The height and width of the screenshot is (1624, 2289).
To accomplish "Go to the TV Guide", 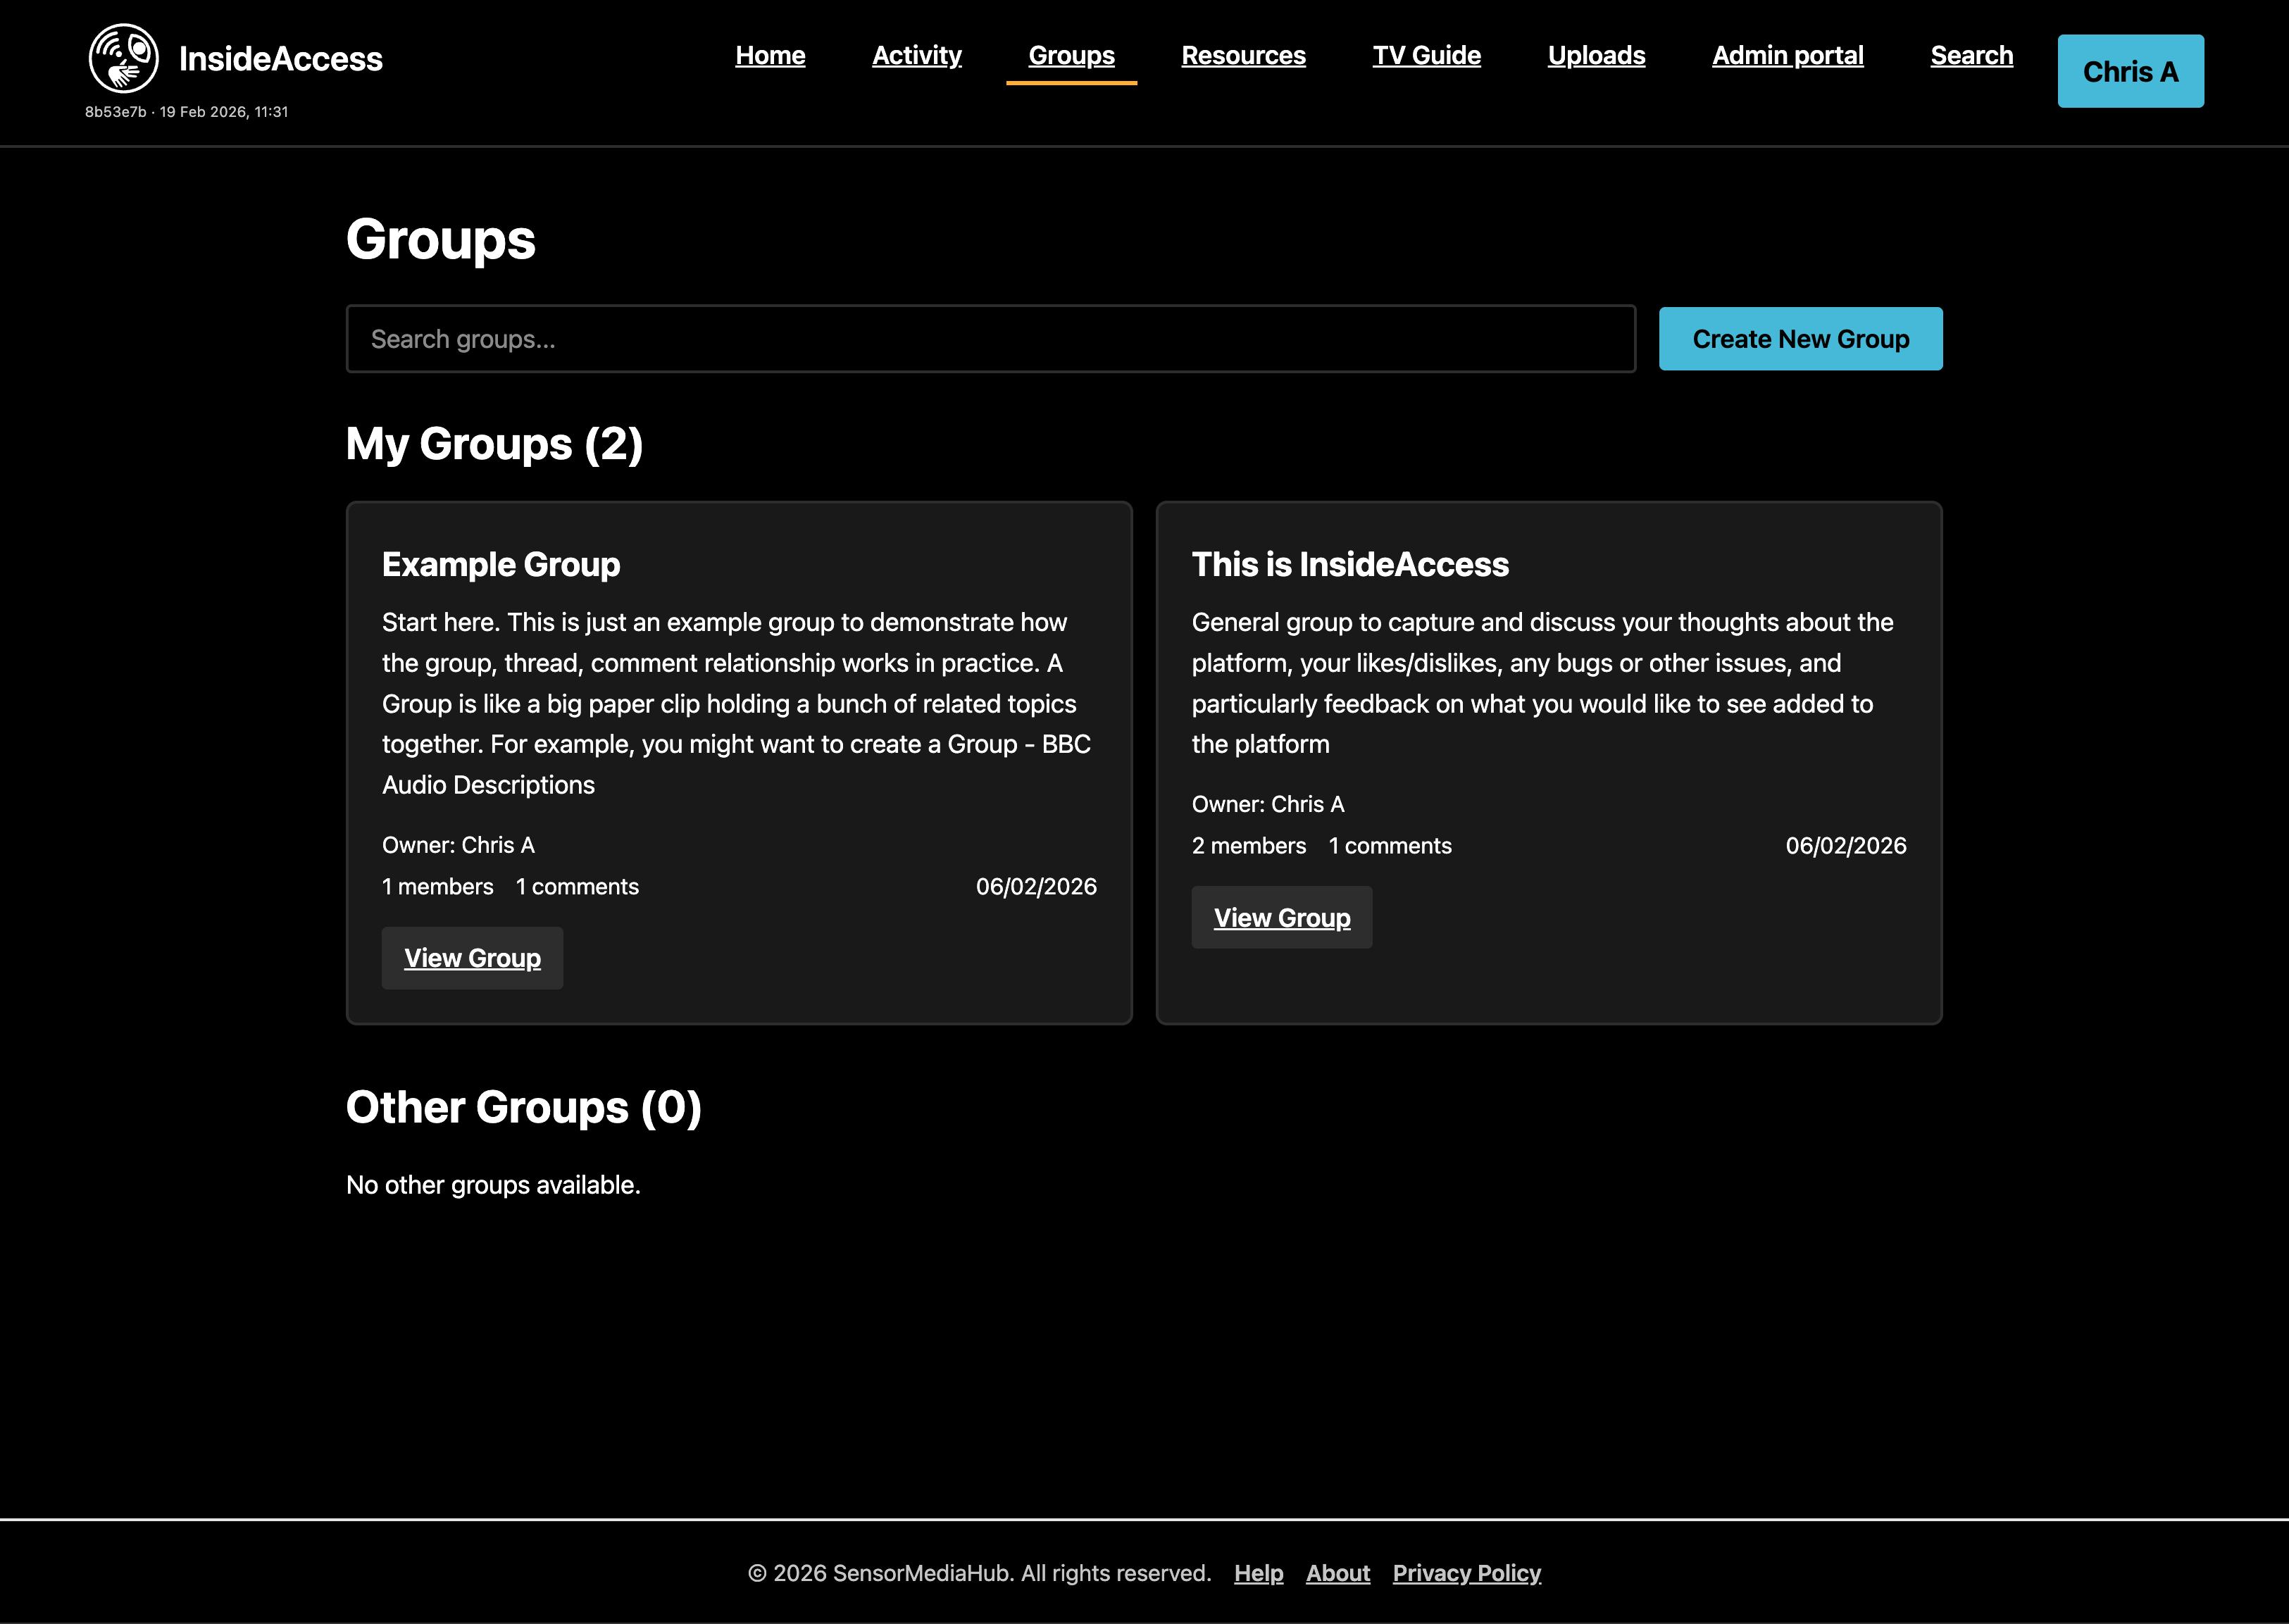I will pos(1427,56).
